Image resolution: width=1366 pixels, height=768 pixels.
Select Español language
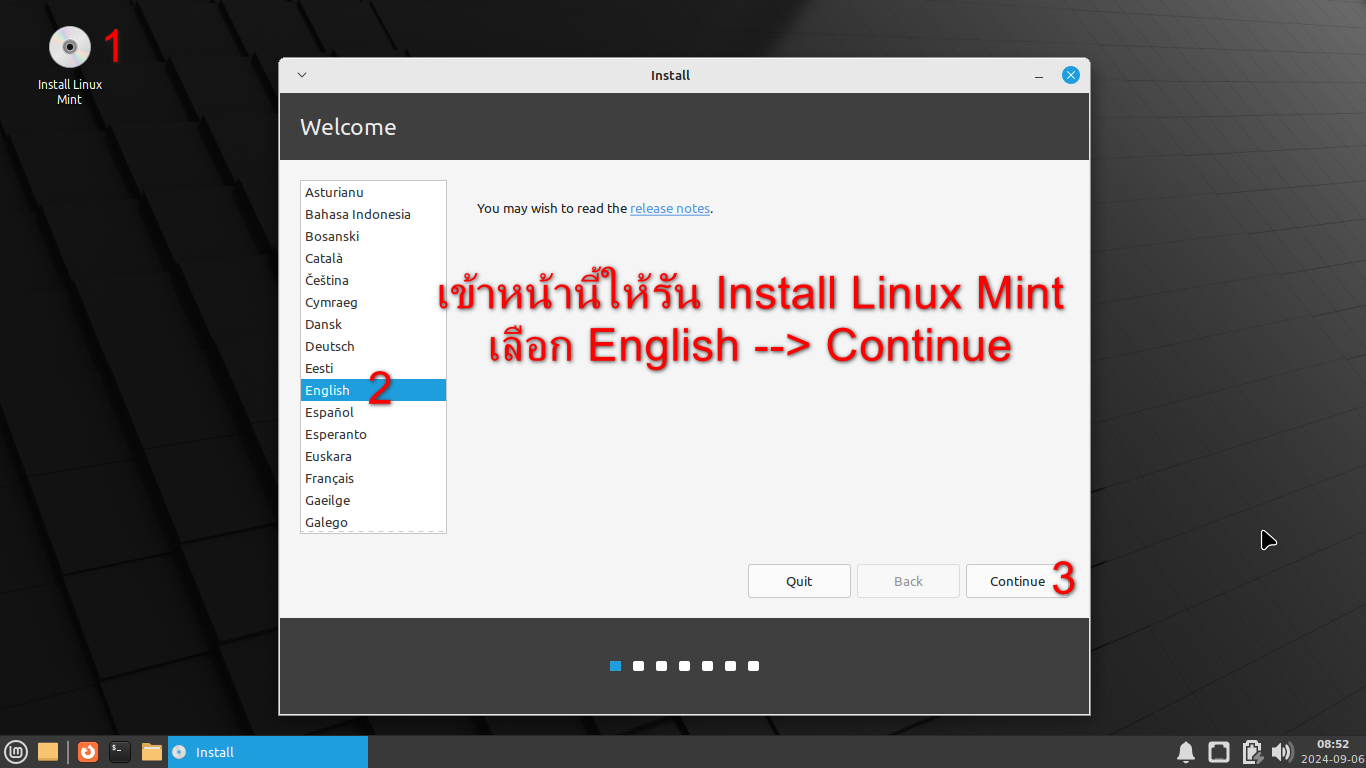[373, 412]
